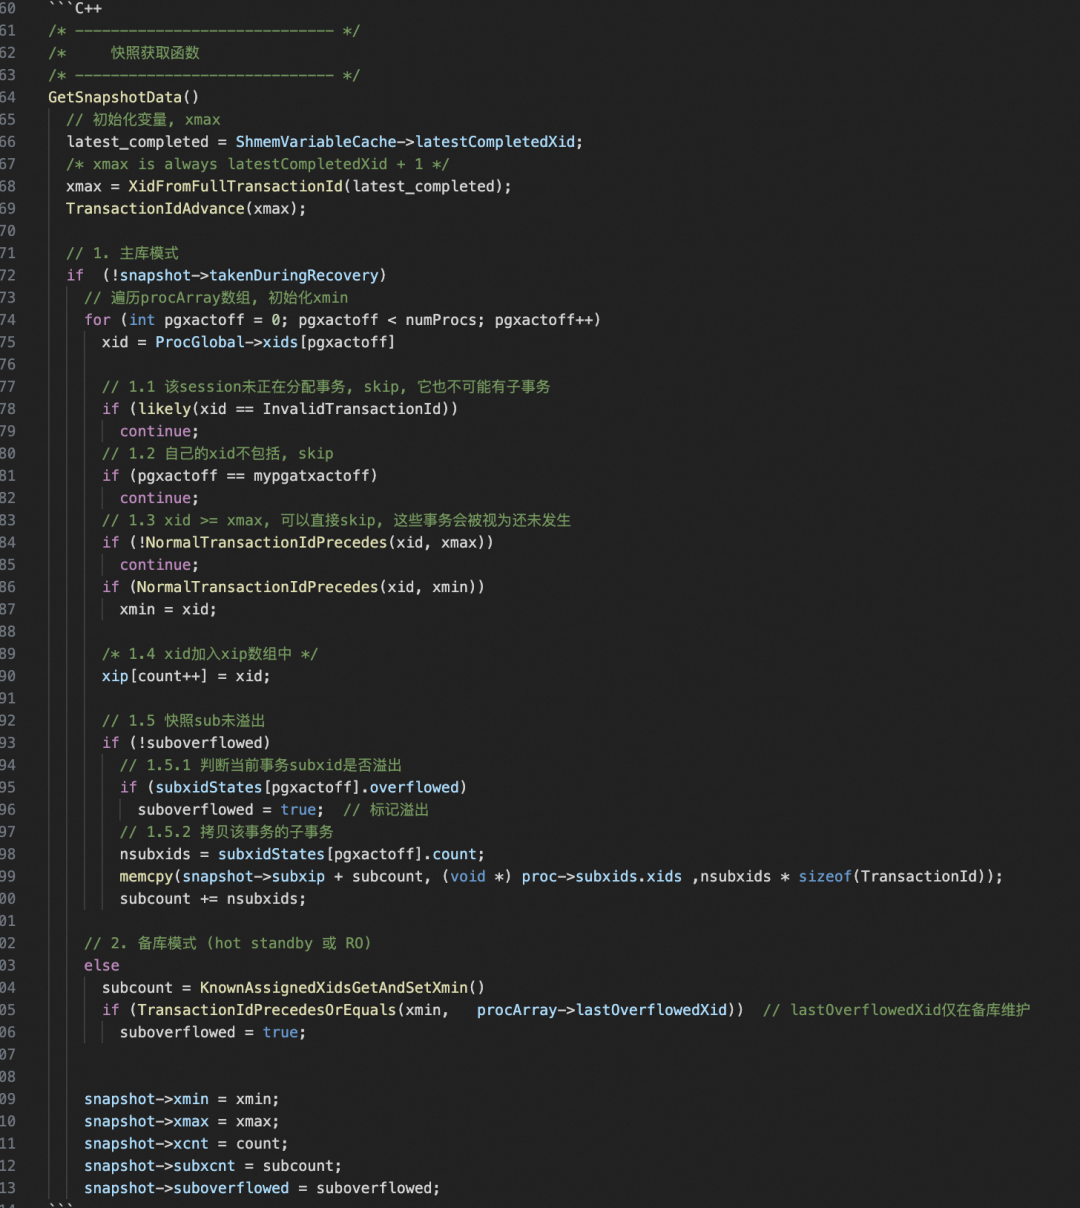Click takenDuringRecovery in the if condition

coord(294,275)
